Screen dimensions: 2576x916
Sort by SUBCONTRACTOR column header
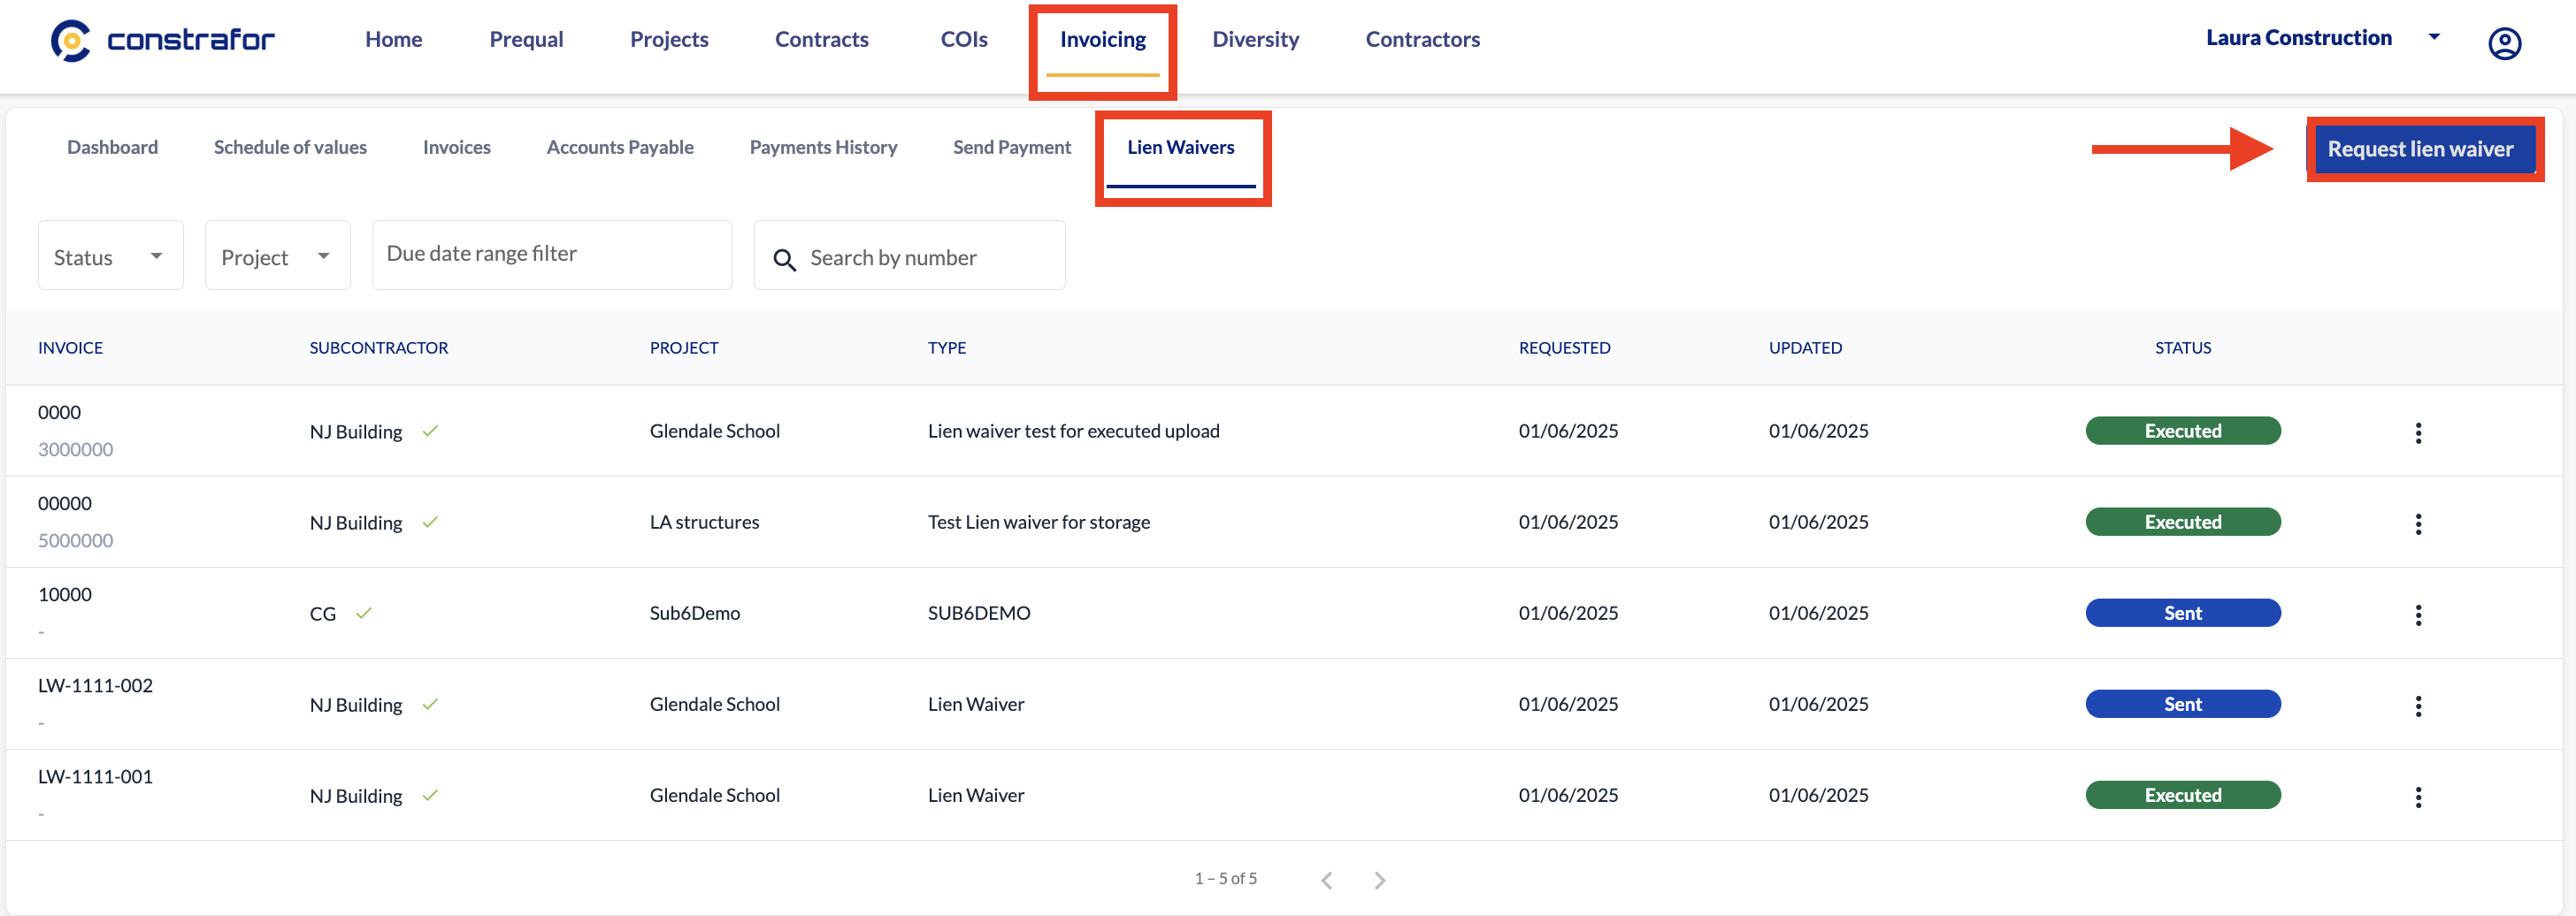coord(378,347)
